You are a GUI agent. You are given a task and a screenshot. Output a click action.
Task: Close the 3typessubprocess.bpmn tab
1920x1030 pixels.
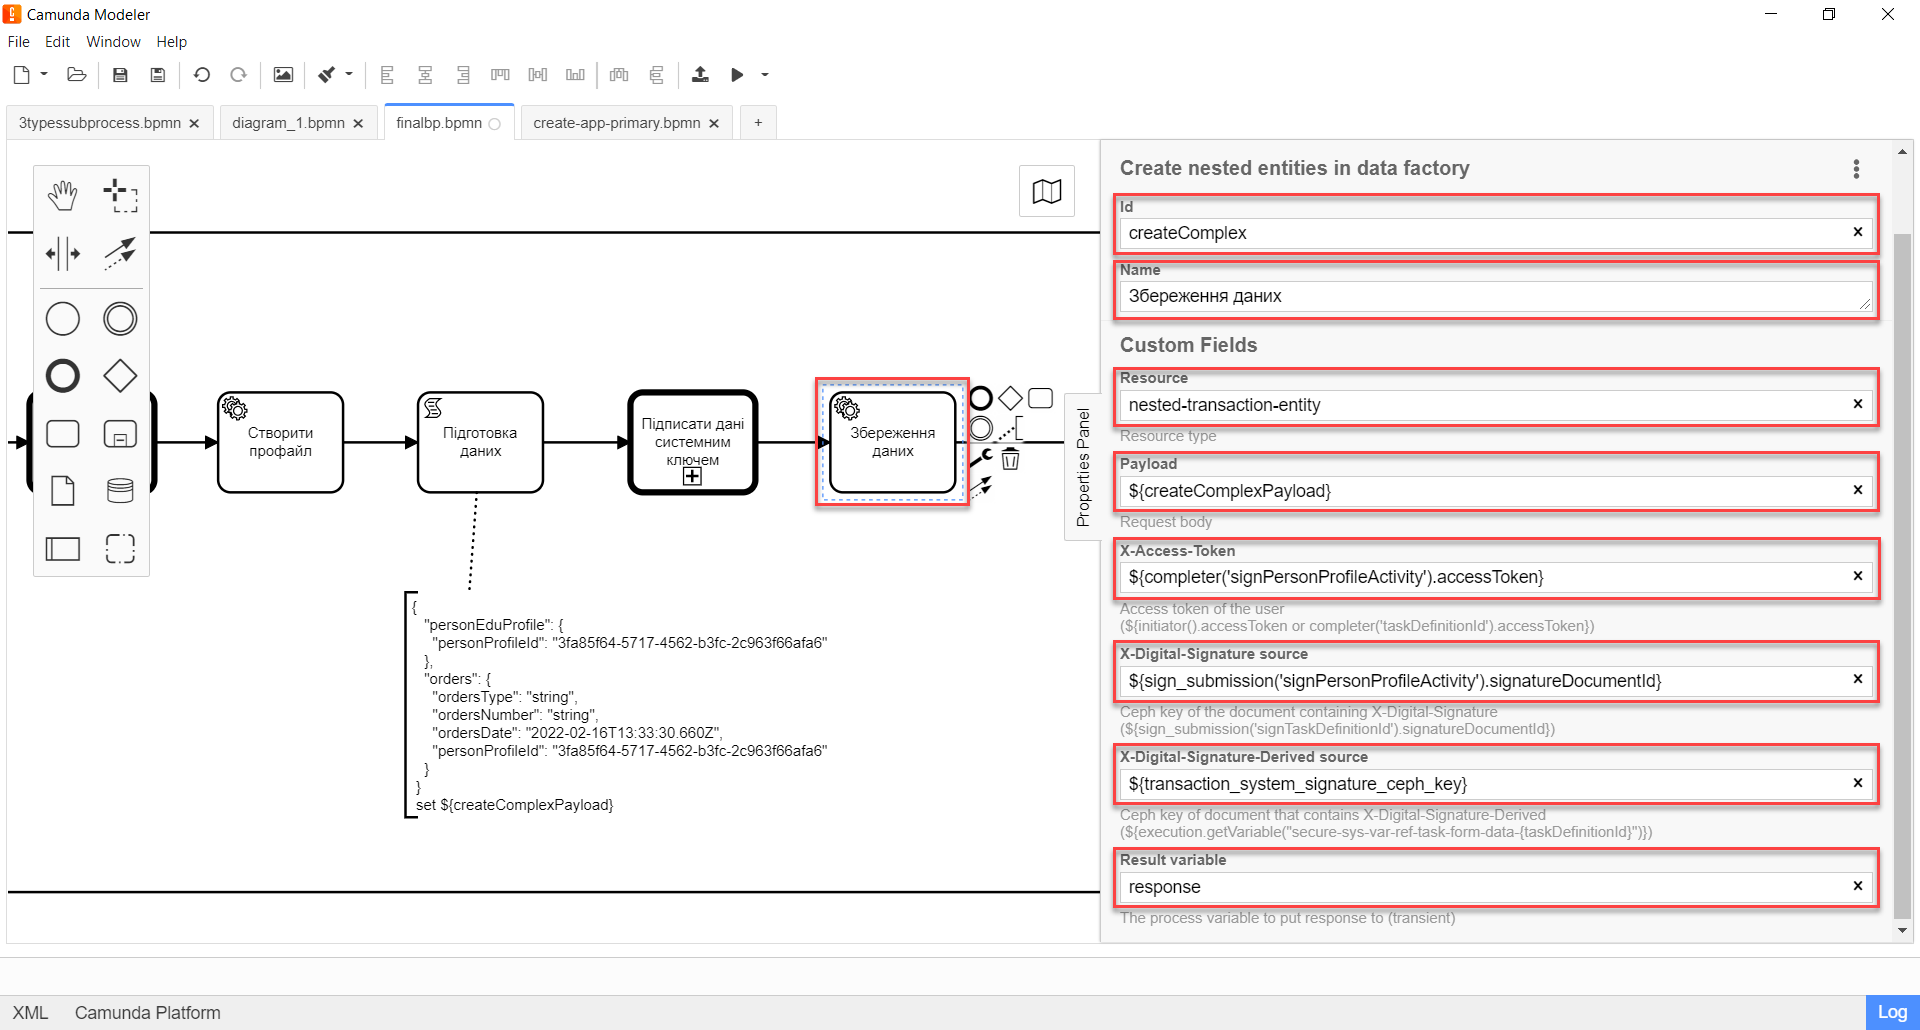coord(194,123)
